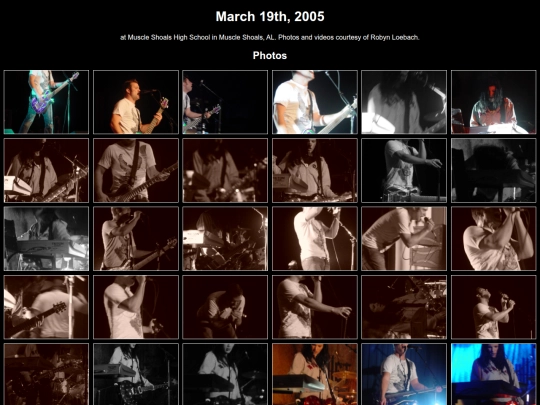
Task: Open bottom-row grayscale keyboardist with guitar photo
Action: point(136,374)
